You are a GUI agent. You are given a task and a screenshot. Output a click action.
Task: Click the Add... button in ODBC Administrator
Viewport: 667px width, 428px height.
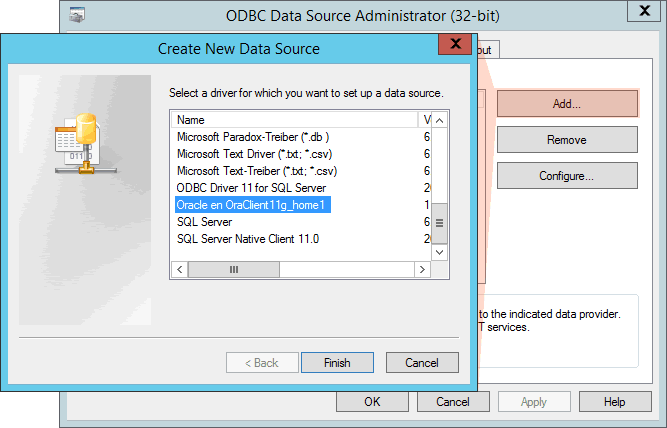[567, 103]
